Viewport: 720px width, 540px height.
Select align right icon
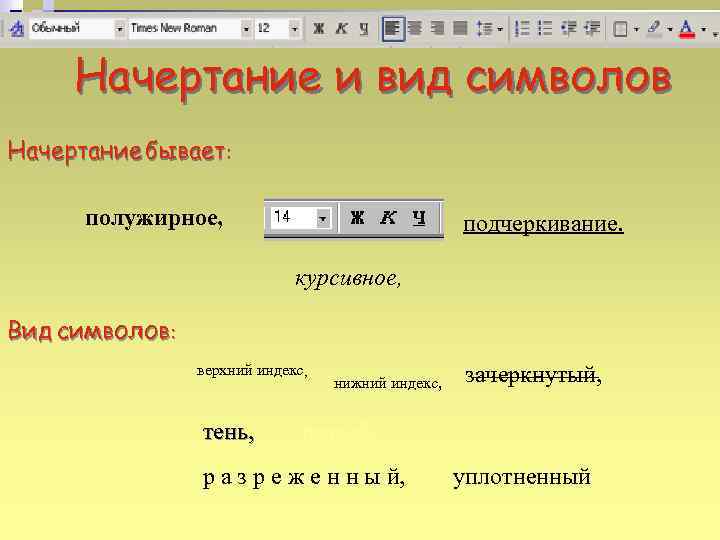(438, 28)
